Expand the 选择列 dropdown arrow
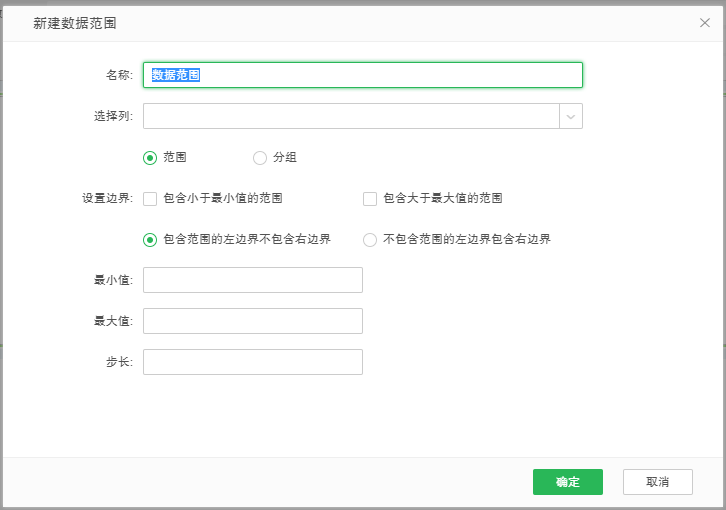 pyautogui.click(x=571, y=116)
